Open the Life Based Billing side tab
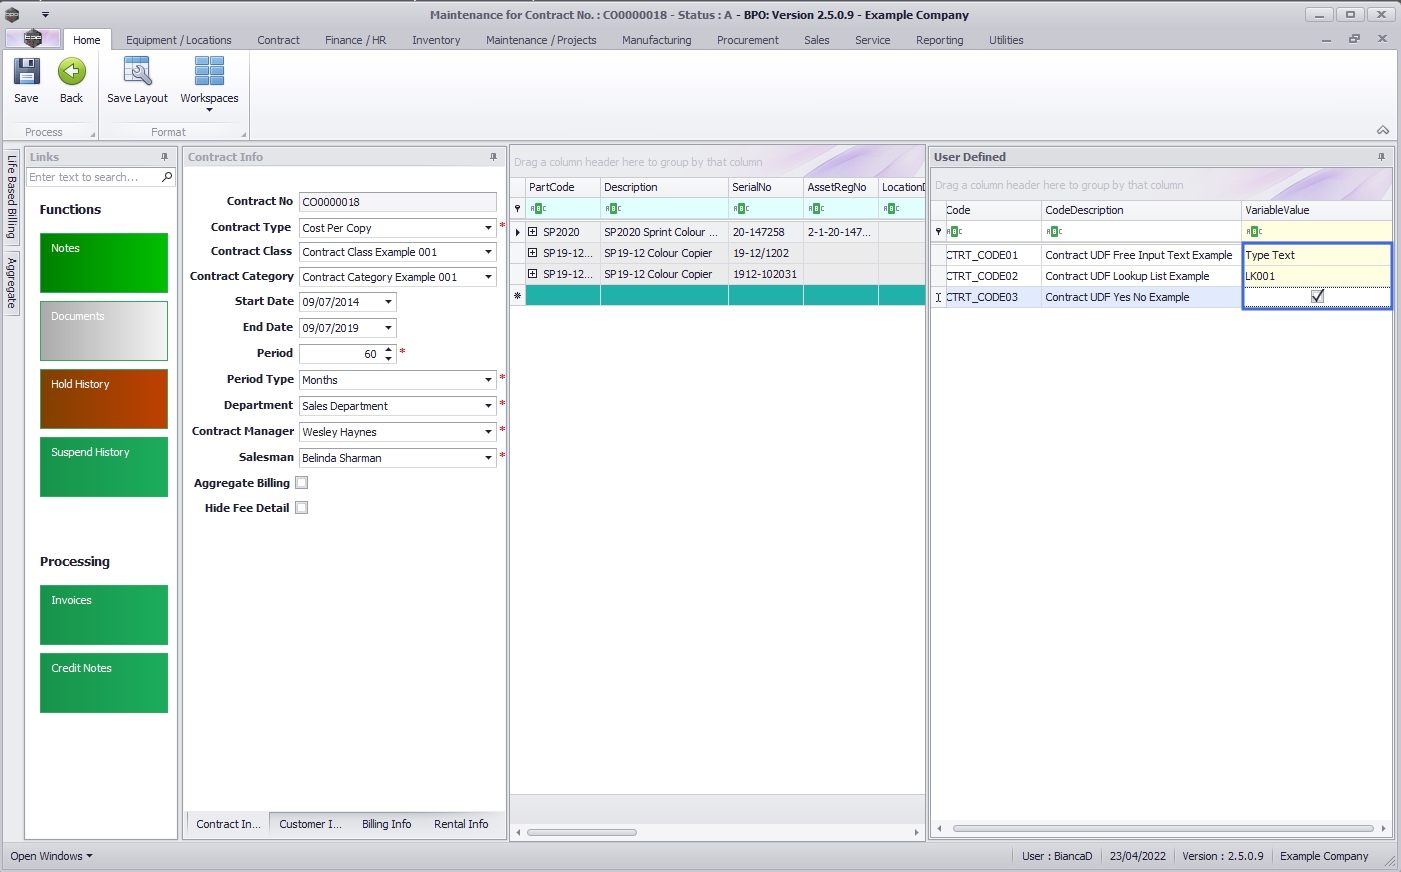 [12, 196]
